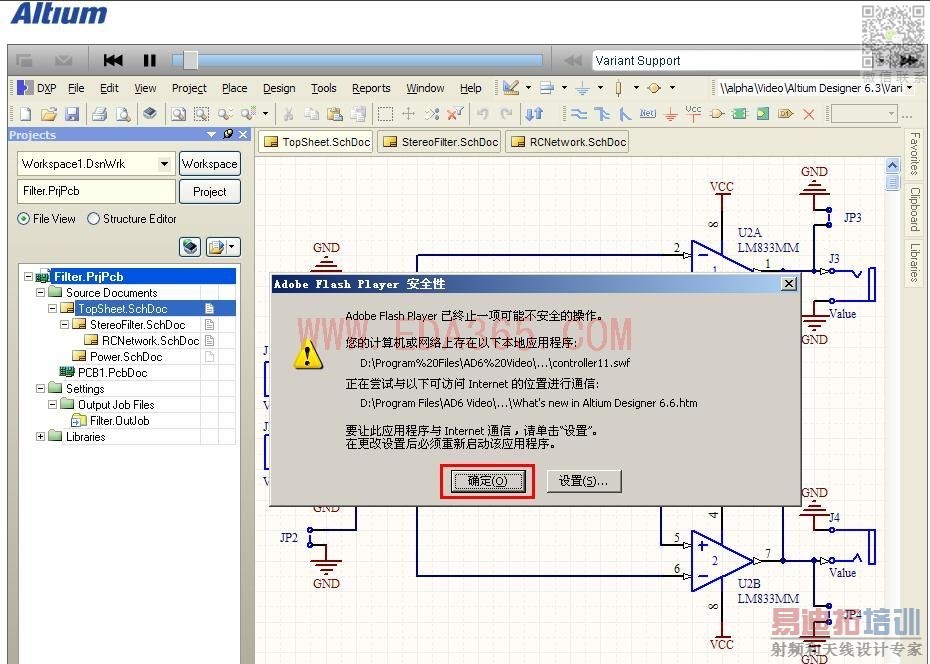930x664 pixels.
Task: Select the place net label tool
Action: pos(648,113)
